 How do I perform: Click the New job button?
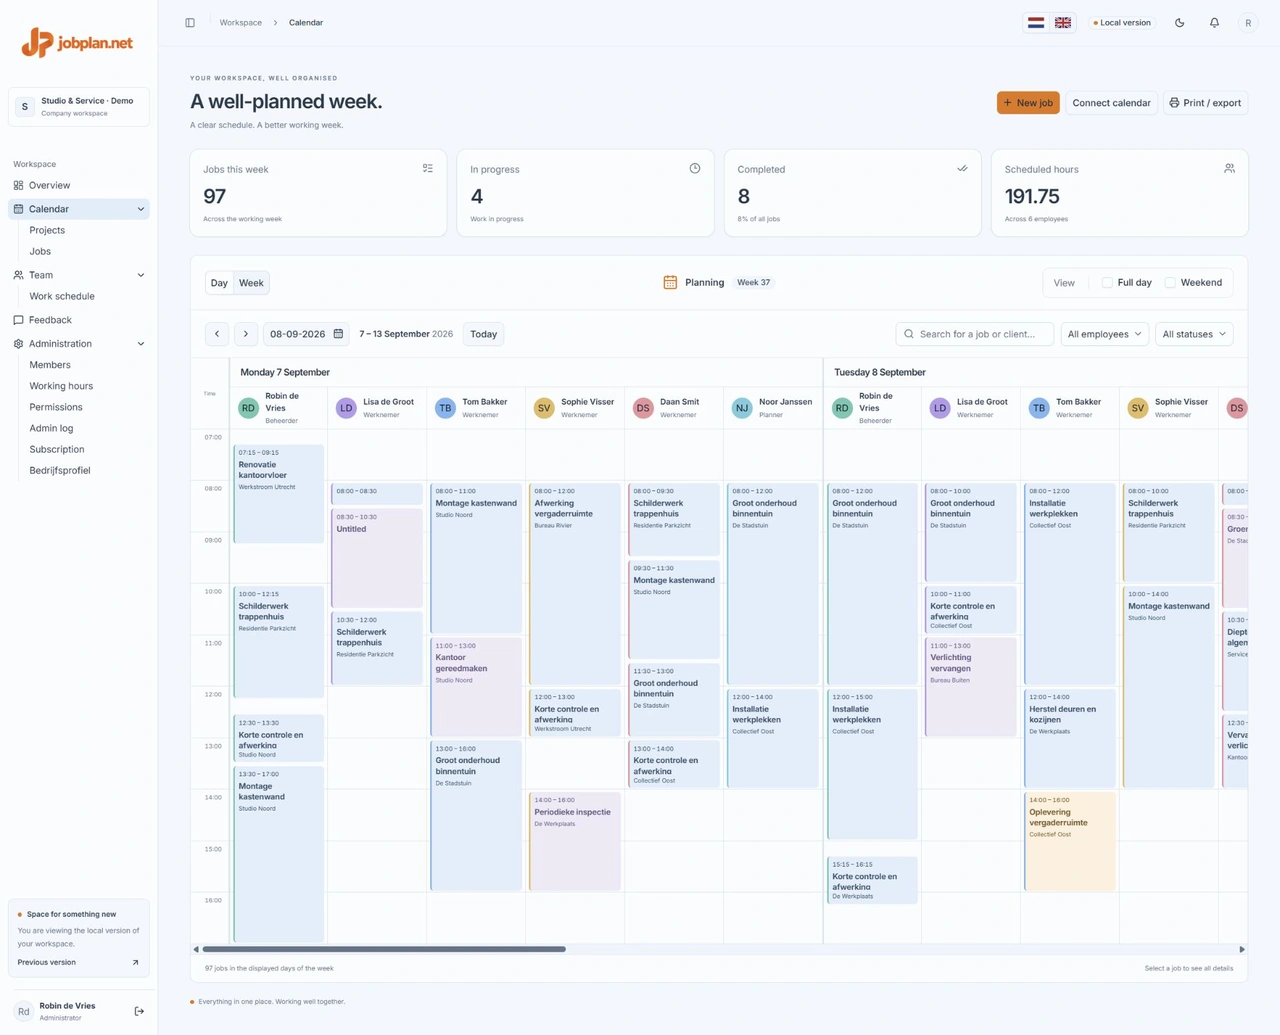(x=1028, y=103)
